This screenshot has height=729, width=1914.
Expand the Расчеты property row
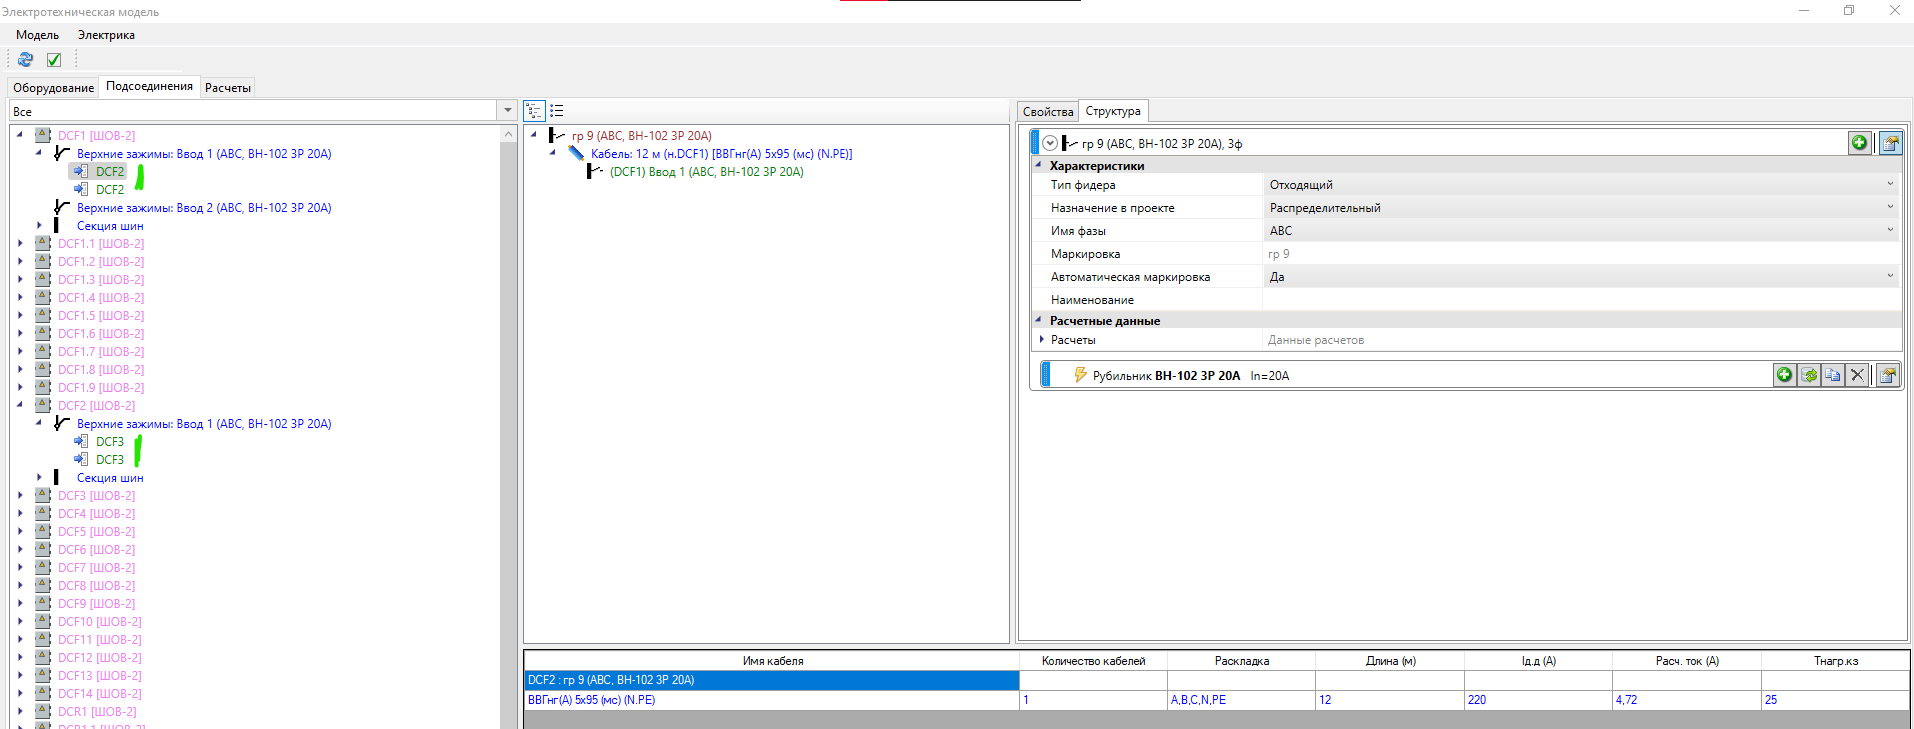point(1042,340)
